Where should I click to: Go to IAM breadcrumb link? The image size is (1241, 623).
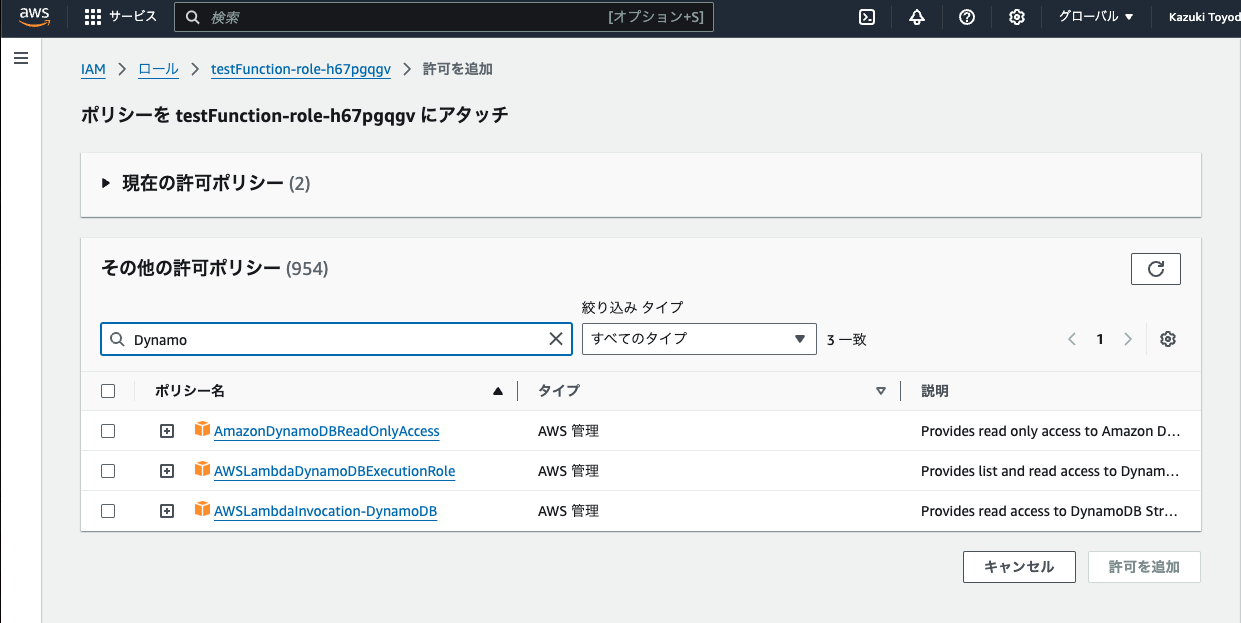click(x=93, y=69)
